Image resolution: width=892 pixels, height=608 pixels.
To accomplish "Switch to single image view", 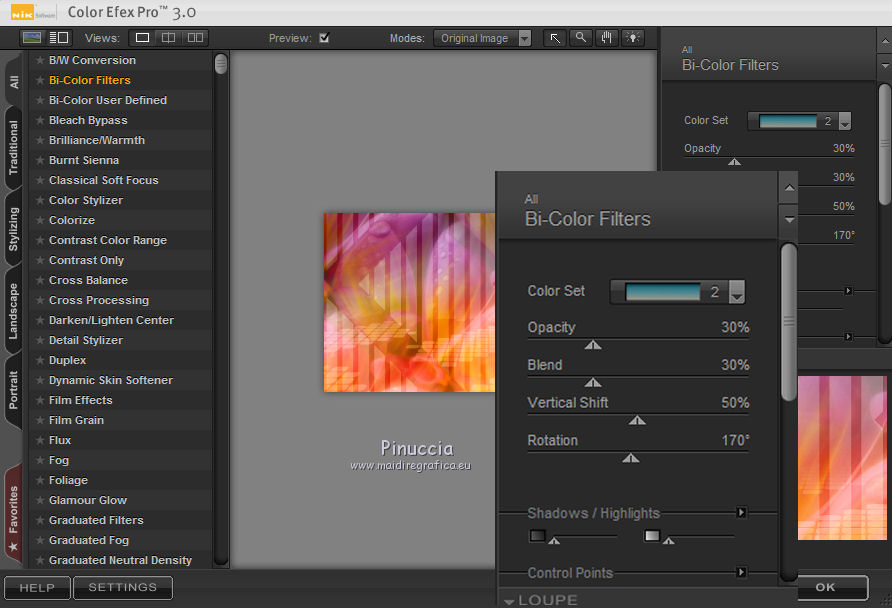I will tap(143, 38).
